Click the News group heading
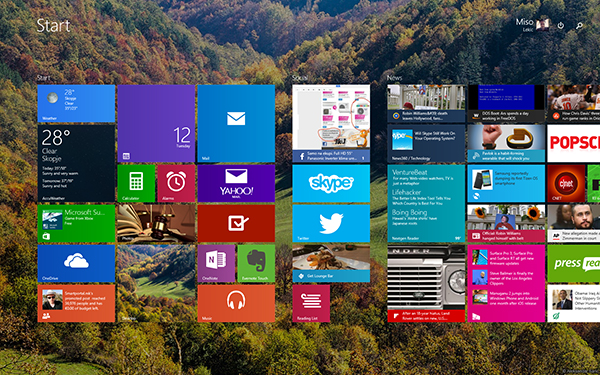This screenshot has width=600, height=375. coord(394,78)
